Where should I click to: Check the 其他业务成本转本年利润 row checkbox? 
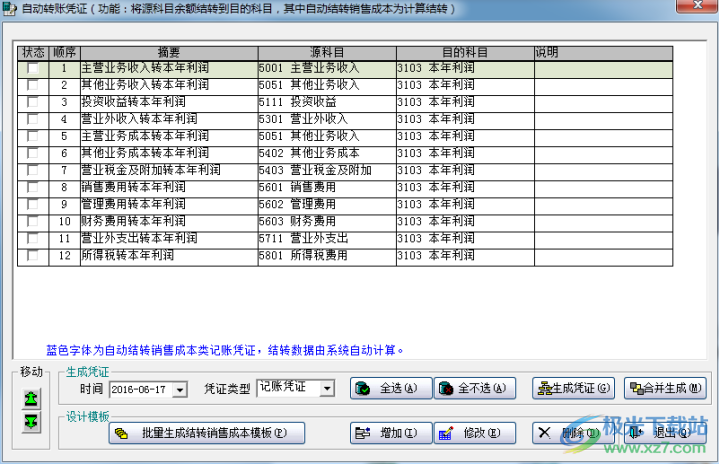[x=33, y=153]
